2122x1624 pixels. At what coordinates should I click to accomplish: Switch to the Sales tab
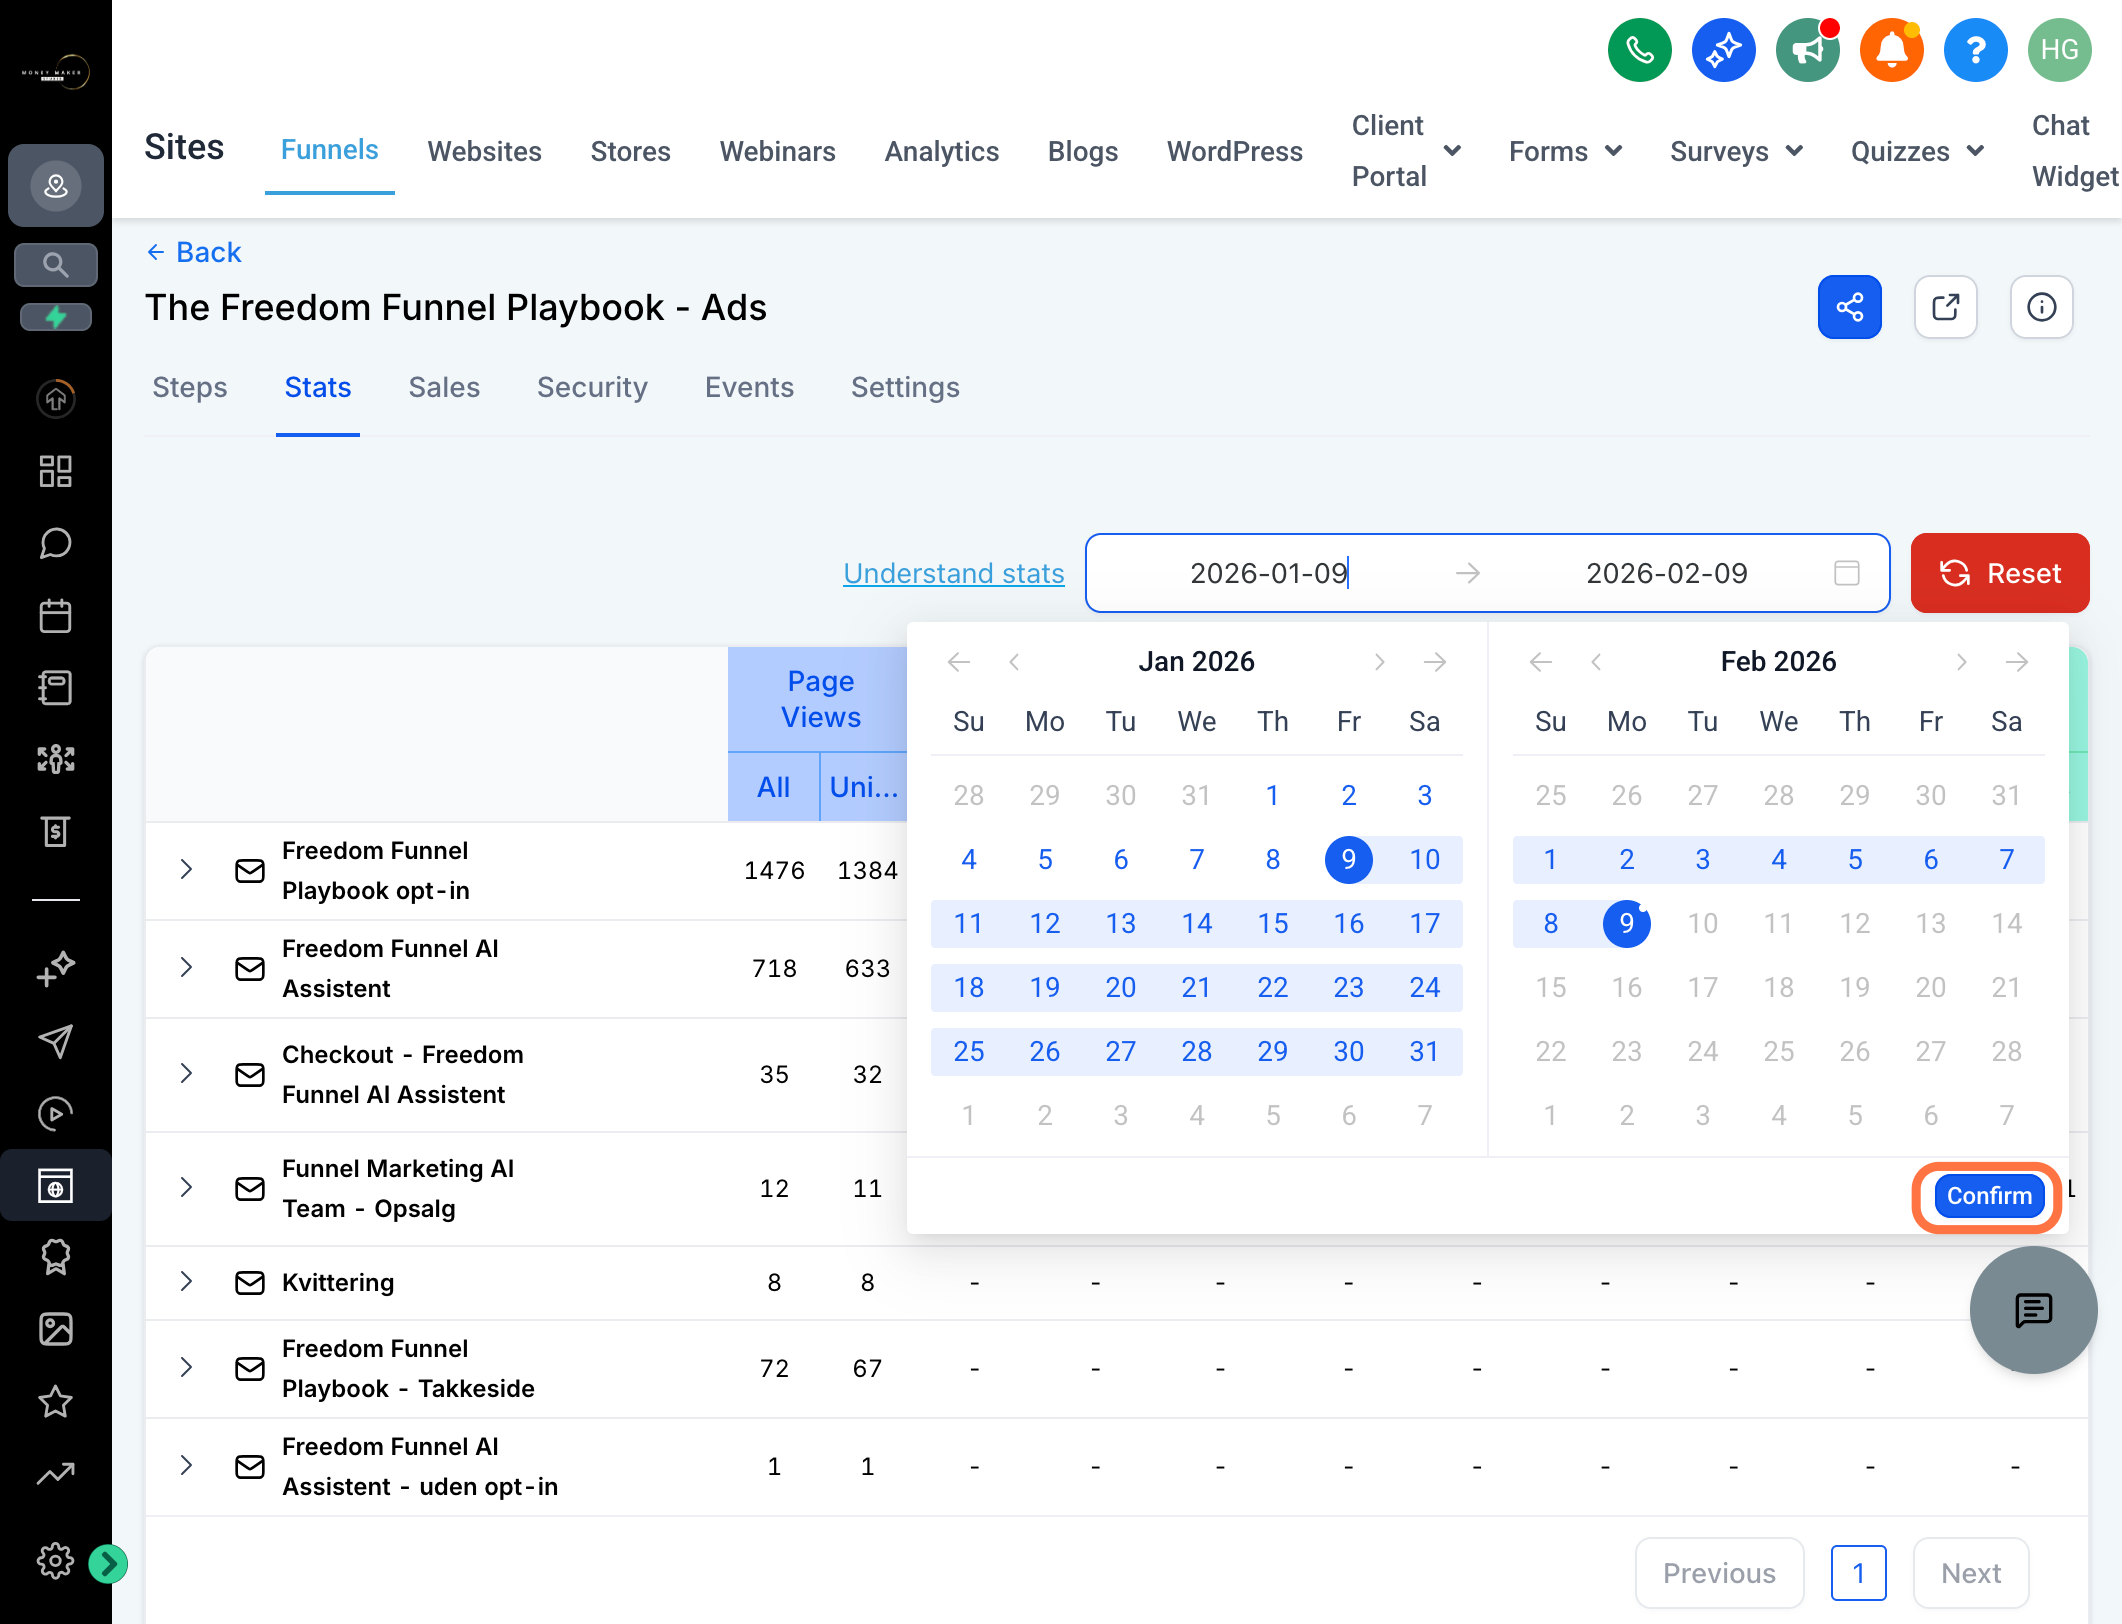444,387
